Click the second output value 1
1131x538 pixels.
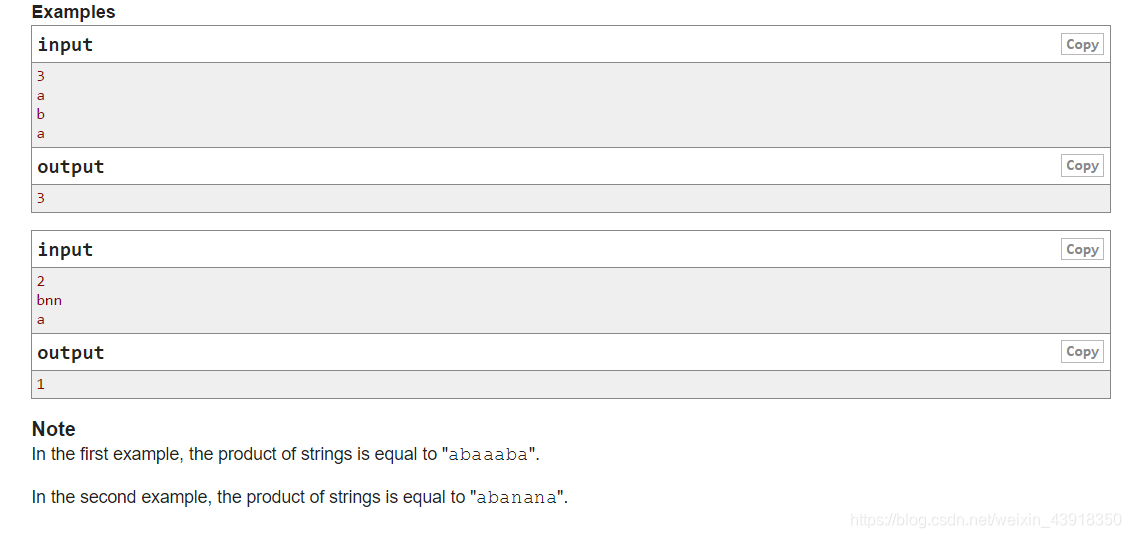40,384
